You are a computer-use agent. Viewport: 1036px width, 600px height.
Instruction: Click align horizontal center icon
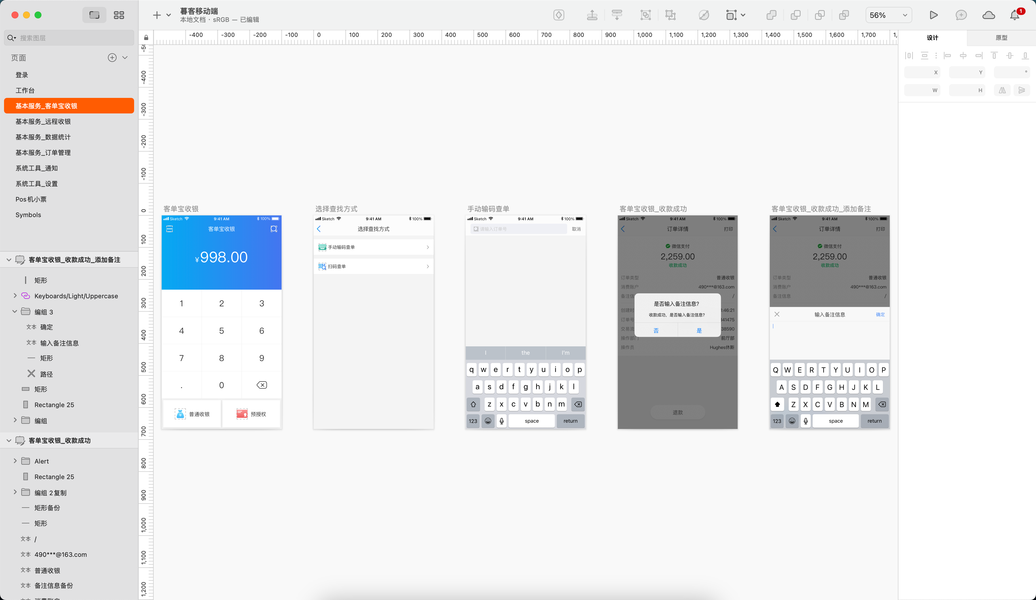point(963,56)
